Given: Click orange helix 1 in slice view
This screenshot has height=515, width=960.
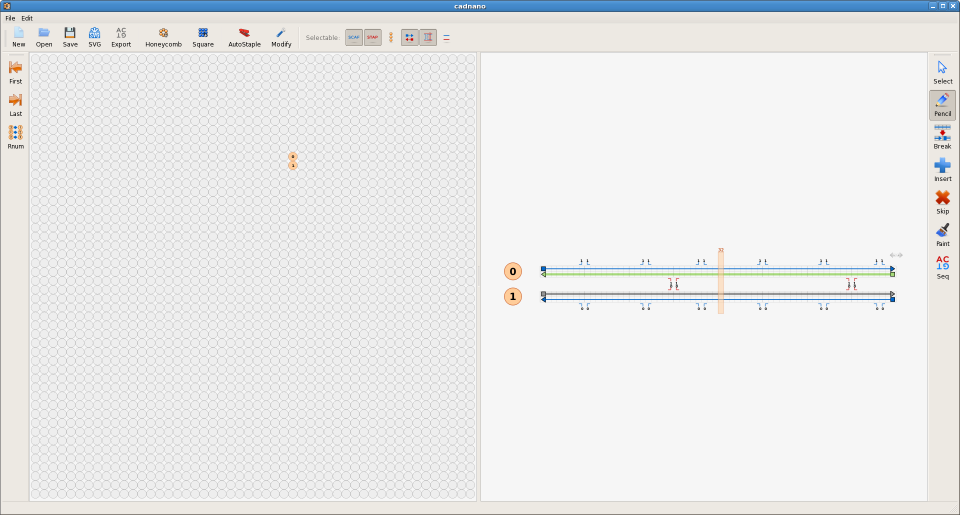Looking at the screenshot, I should click(293, 165).
